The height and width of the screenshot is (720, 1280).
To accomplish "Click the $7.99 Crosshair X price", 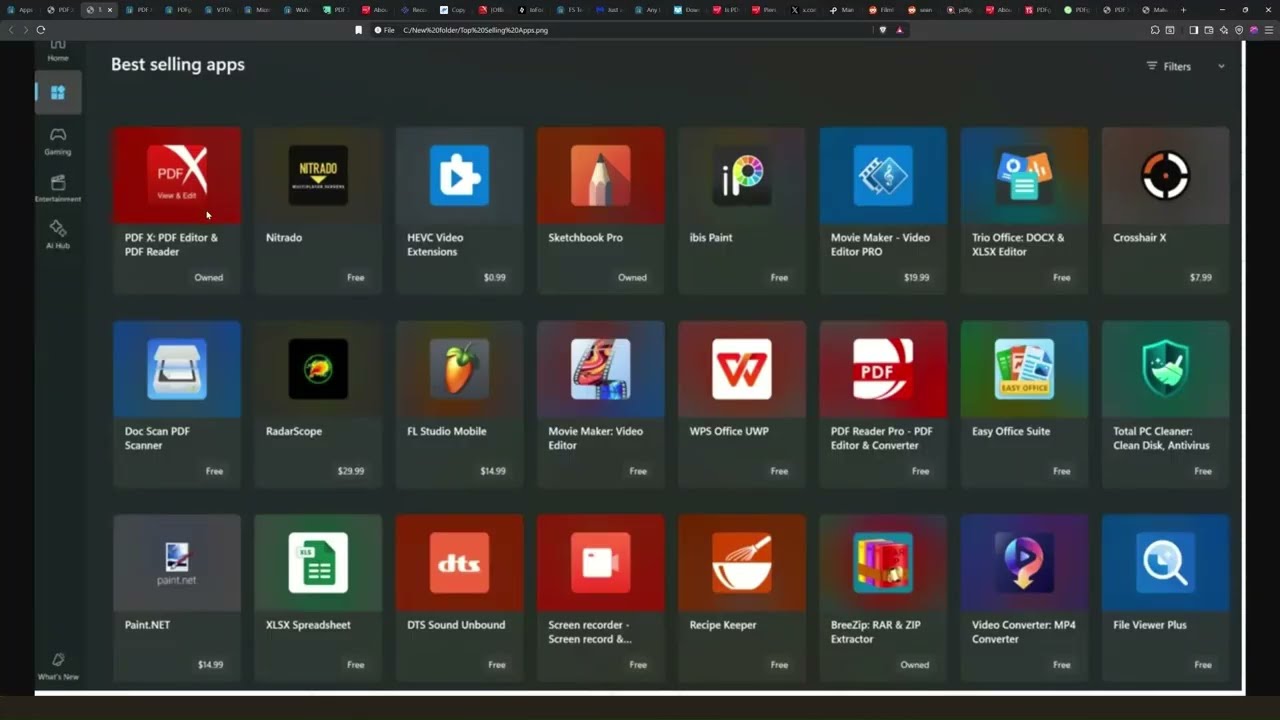I will [x=1200, y=277].
